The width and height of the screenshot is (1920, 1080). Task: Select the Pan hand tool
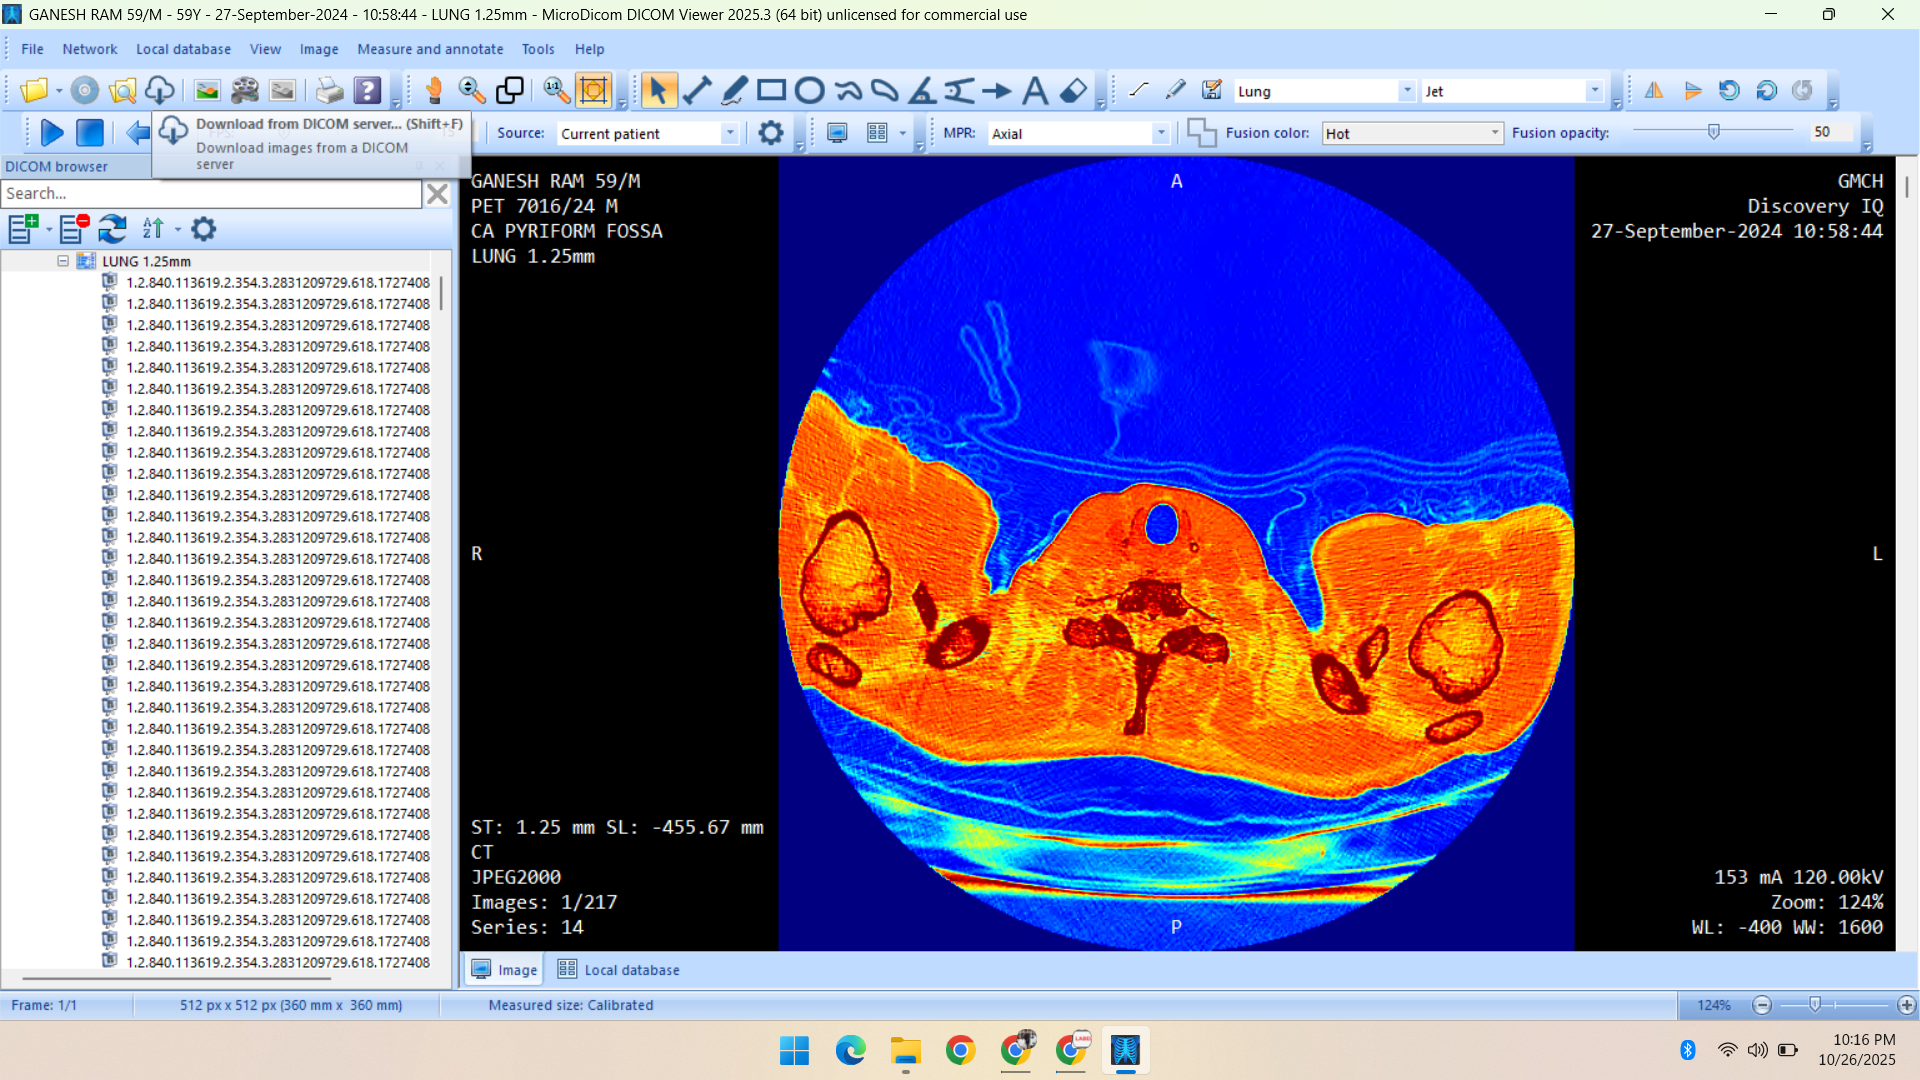[434, 91]
